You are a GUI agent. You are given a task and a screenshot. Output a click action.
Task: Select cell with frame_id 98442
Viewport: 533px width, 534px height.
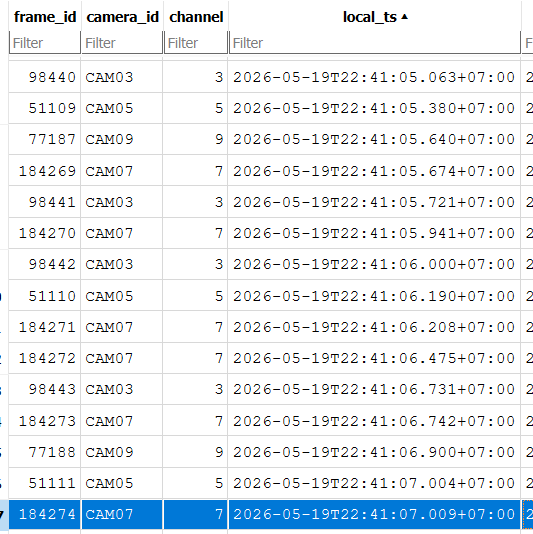pos(45,264)
